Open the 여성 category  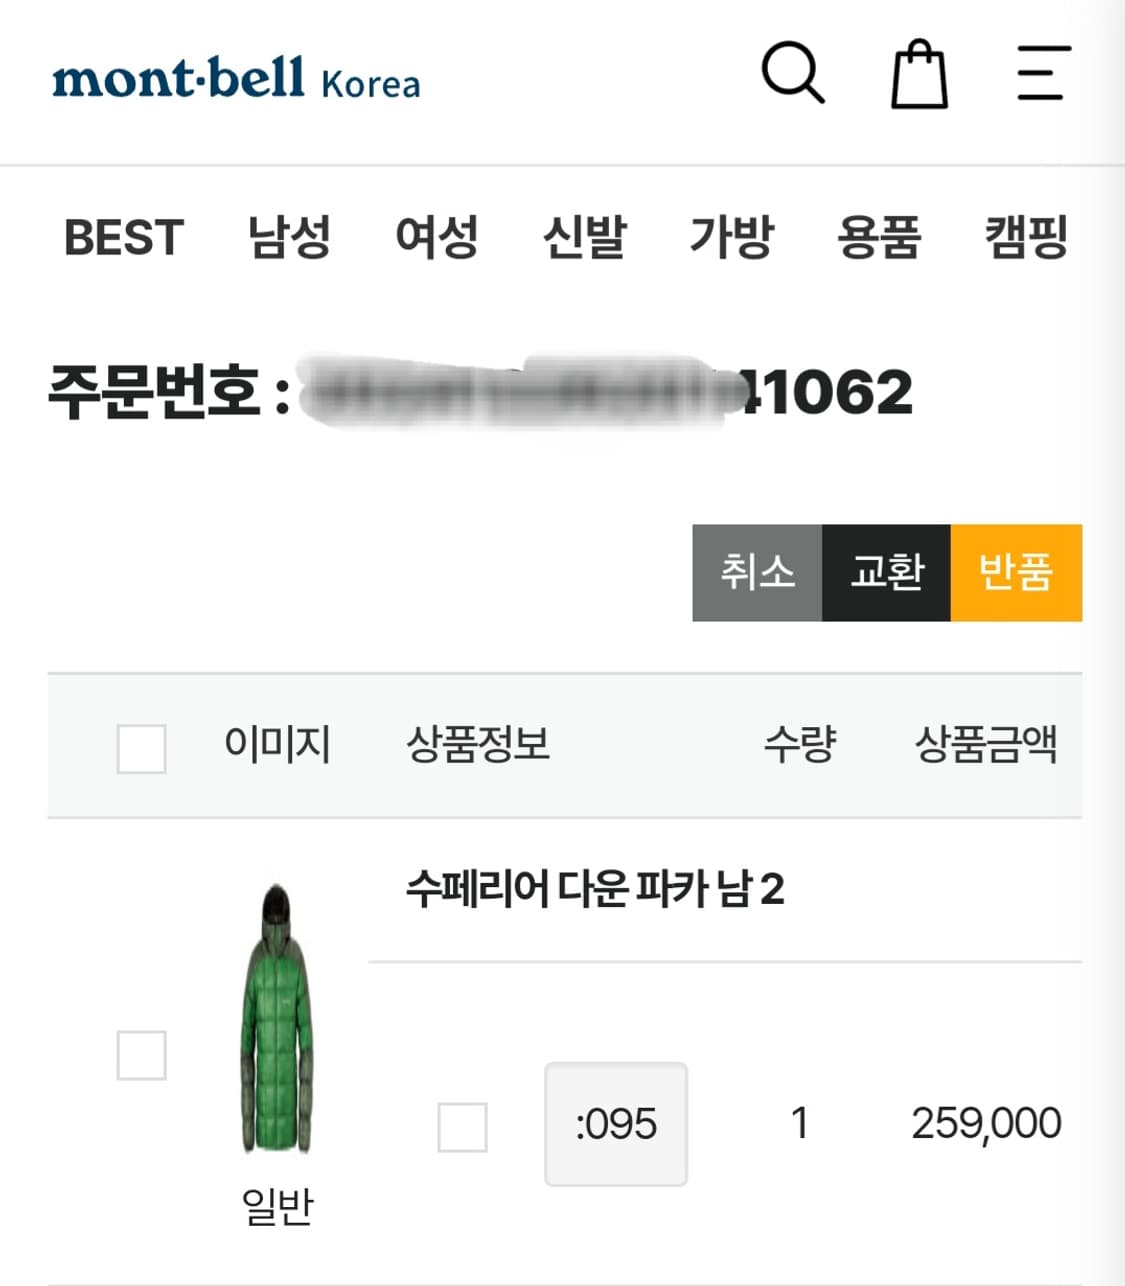click(436, 238)
